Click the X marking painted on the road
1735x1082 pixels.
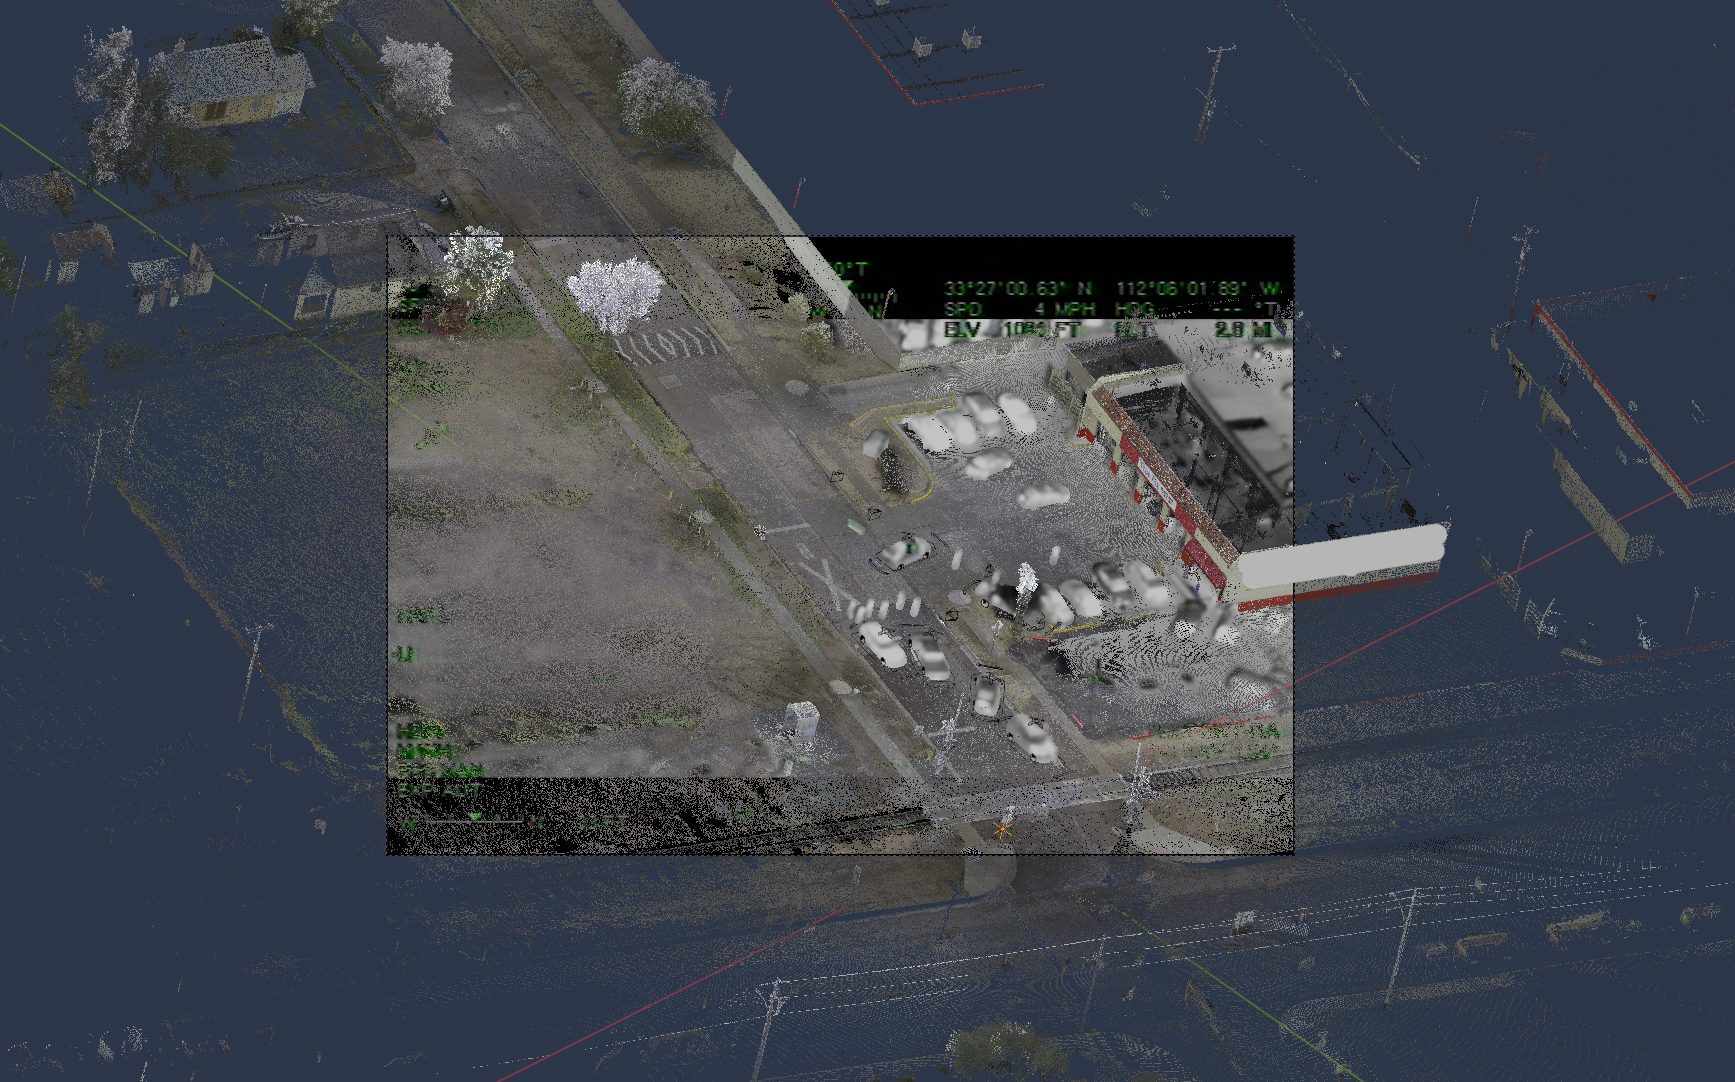[x=826, y=579]
